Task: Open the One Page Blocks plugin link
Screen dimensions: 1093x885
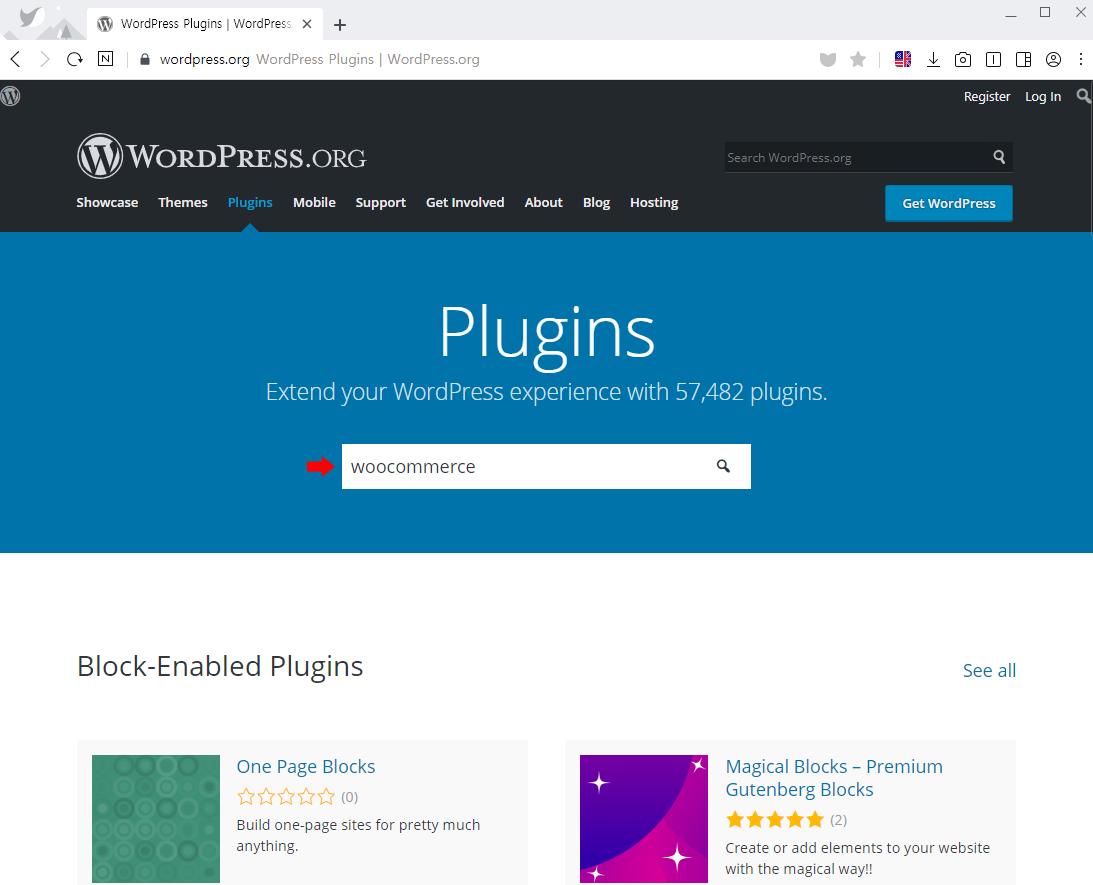Action: (306, 767)
